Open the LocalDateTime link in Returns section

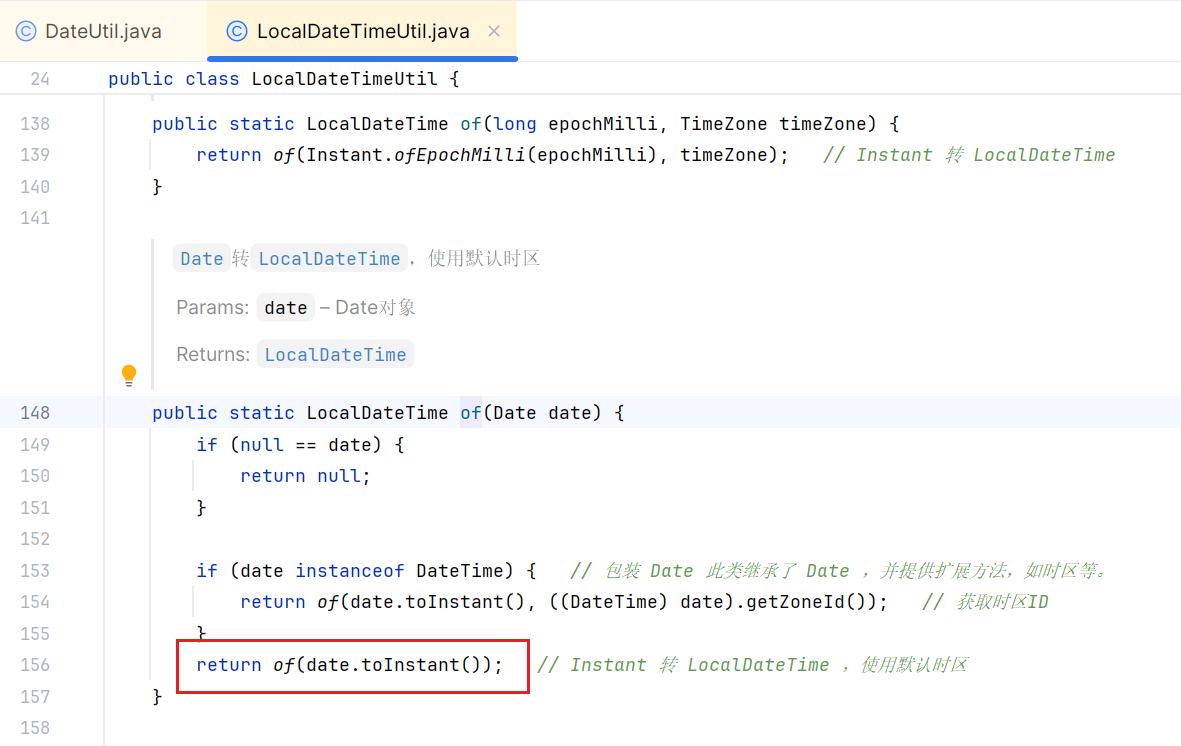click(335, 353)
